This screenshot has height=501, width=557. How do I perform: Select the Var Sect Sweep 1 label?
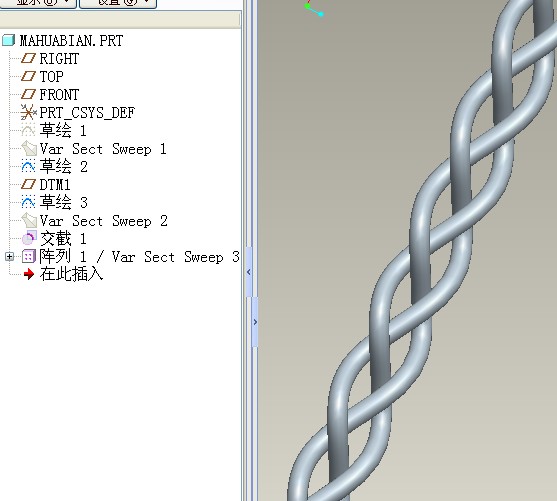pos(103,149)
